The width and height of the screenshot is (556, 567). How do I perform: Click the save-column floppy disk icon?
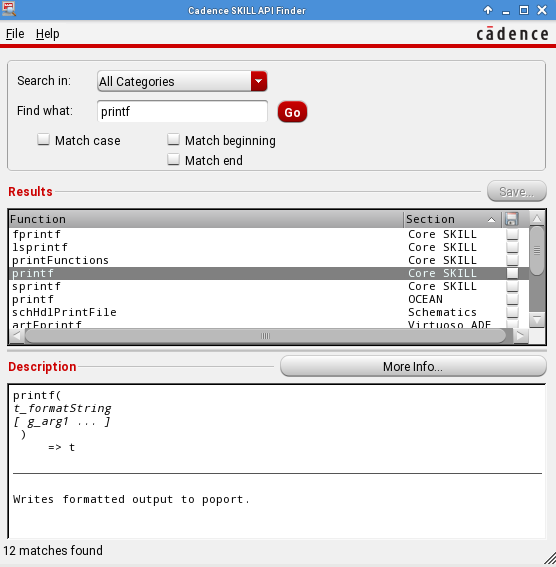point(511,219)
